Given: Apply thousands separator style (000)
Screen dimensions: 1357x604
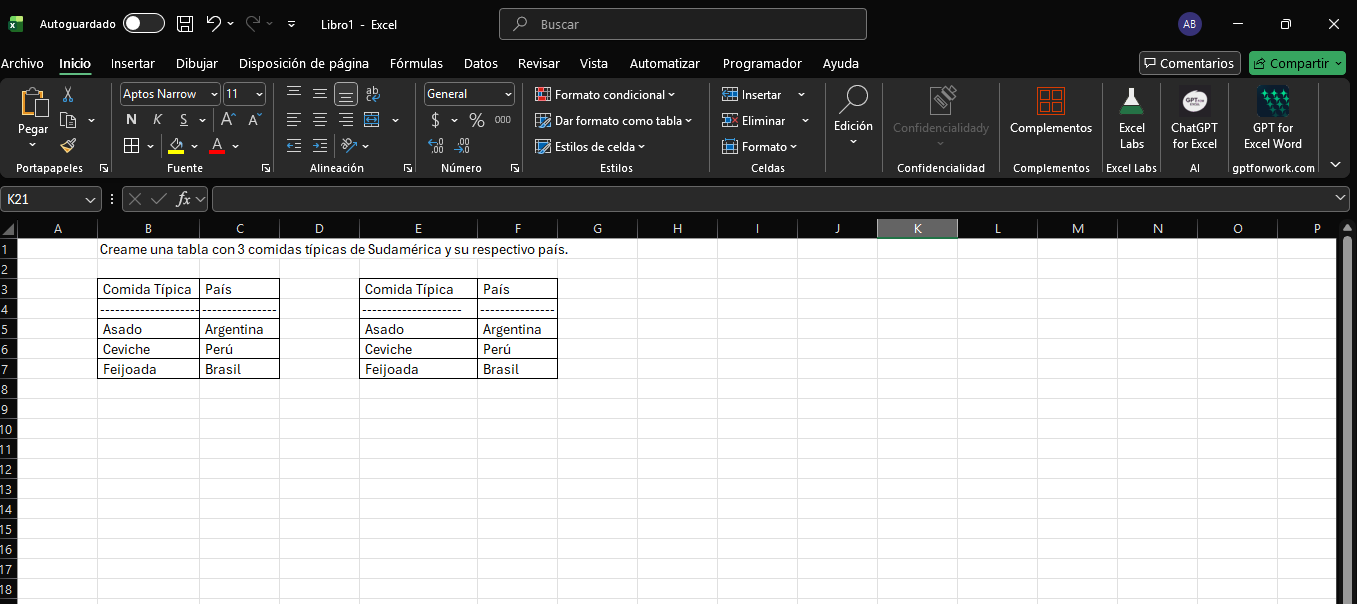Looking at the screenshot, I should [x=503, y=120].
